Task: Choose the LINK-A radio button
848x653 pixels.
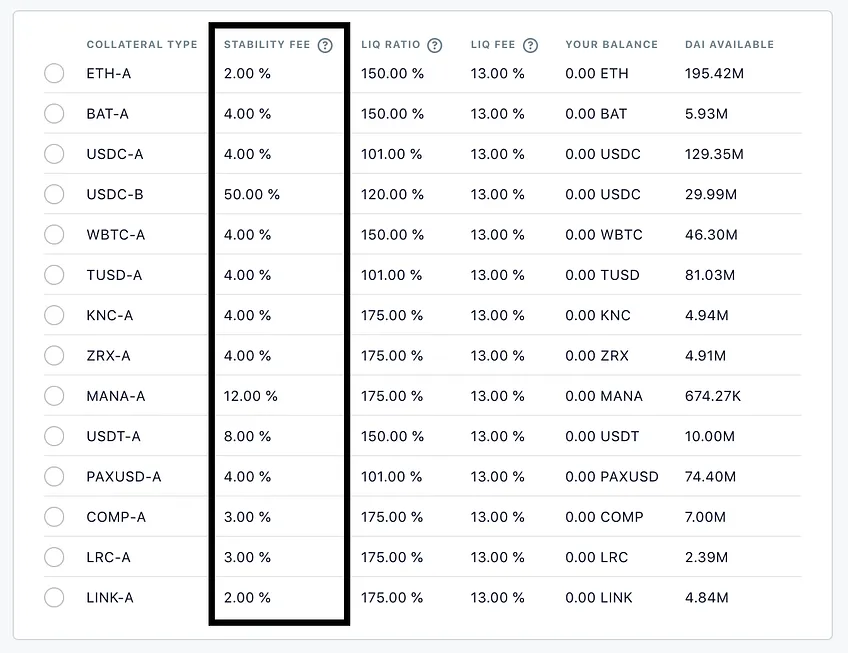Action: [54, 597]
